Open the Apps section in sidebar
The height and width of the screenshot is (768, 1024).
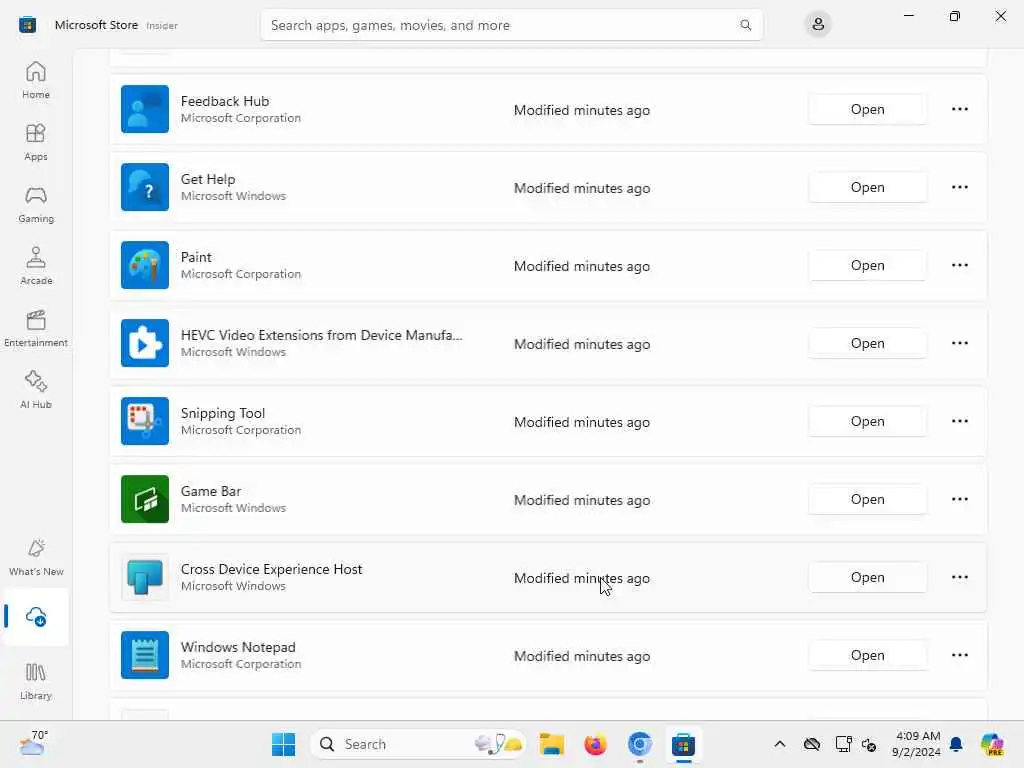click(x=36, y=142)
